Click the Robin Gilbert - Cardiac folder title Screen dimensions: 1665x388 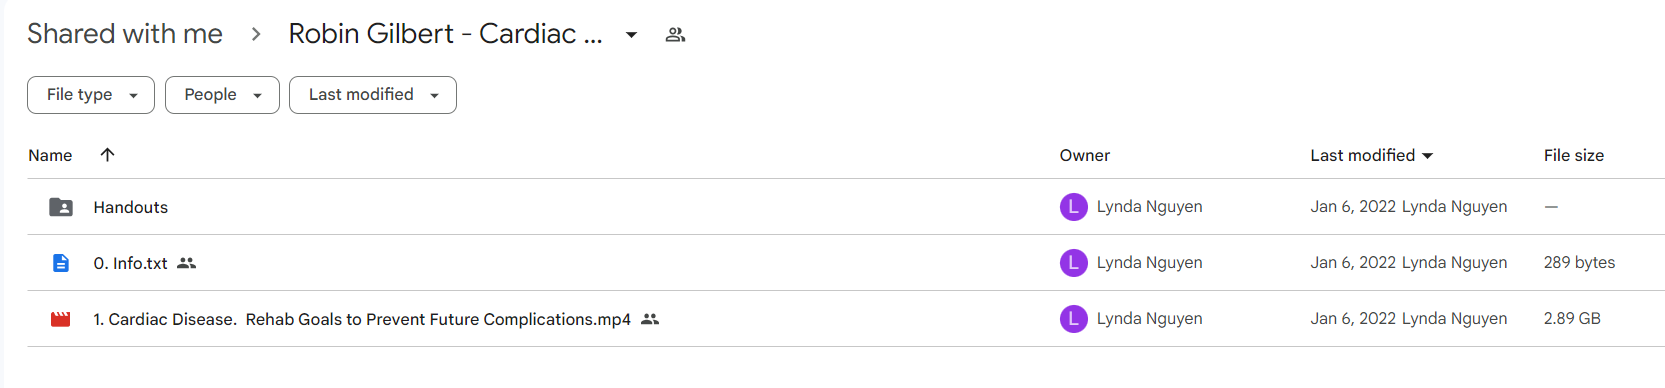coord(445,34)
